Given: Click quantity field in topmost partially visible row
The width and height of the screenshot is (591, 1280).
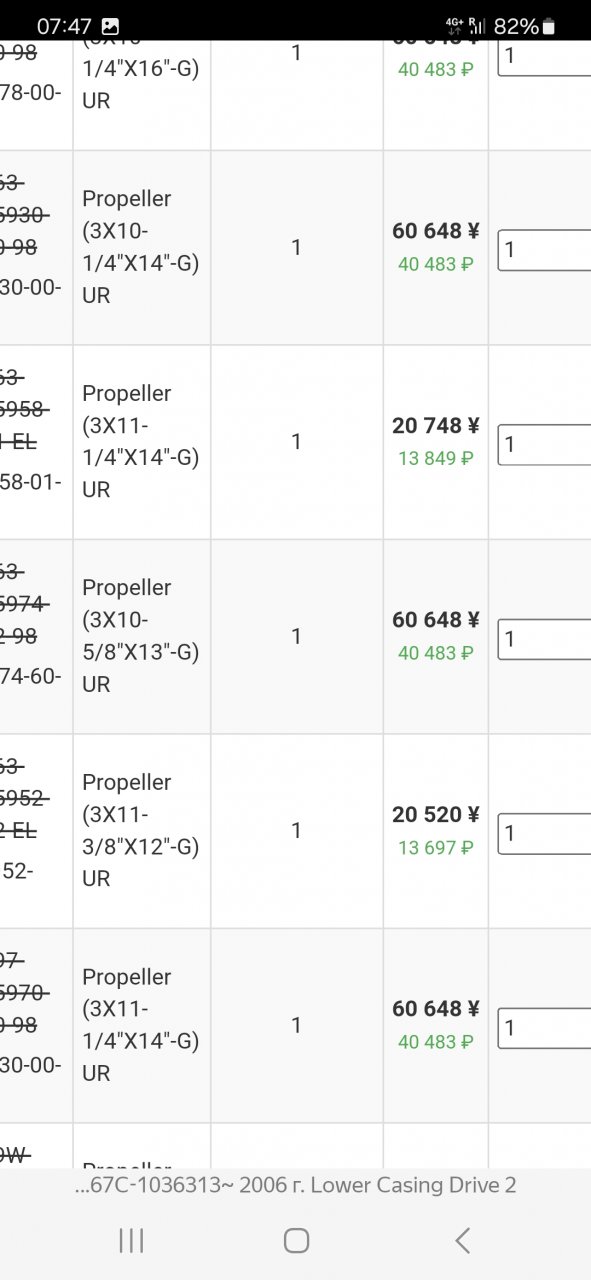Looking at the screenshot, I should coord(544,57).
